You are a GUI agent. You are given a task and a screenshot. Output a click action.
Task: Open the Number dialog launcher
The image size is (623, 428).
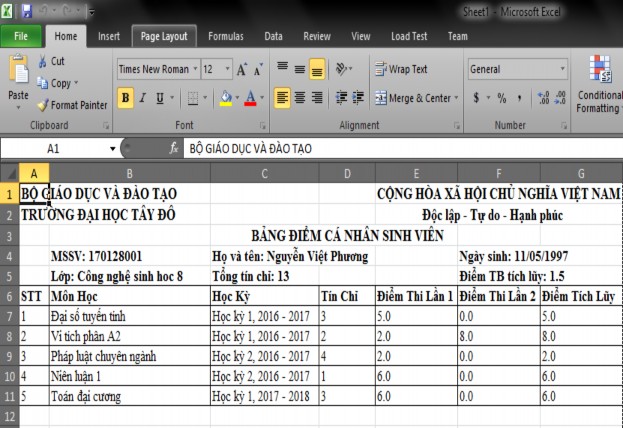(x=564, y=126)
